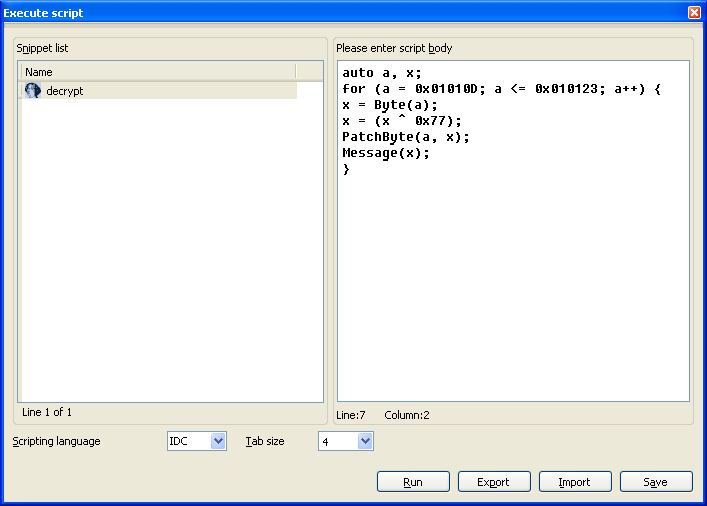Click the Execute script title bar

tap(300, 13)
